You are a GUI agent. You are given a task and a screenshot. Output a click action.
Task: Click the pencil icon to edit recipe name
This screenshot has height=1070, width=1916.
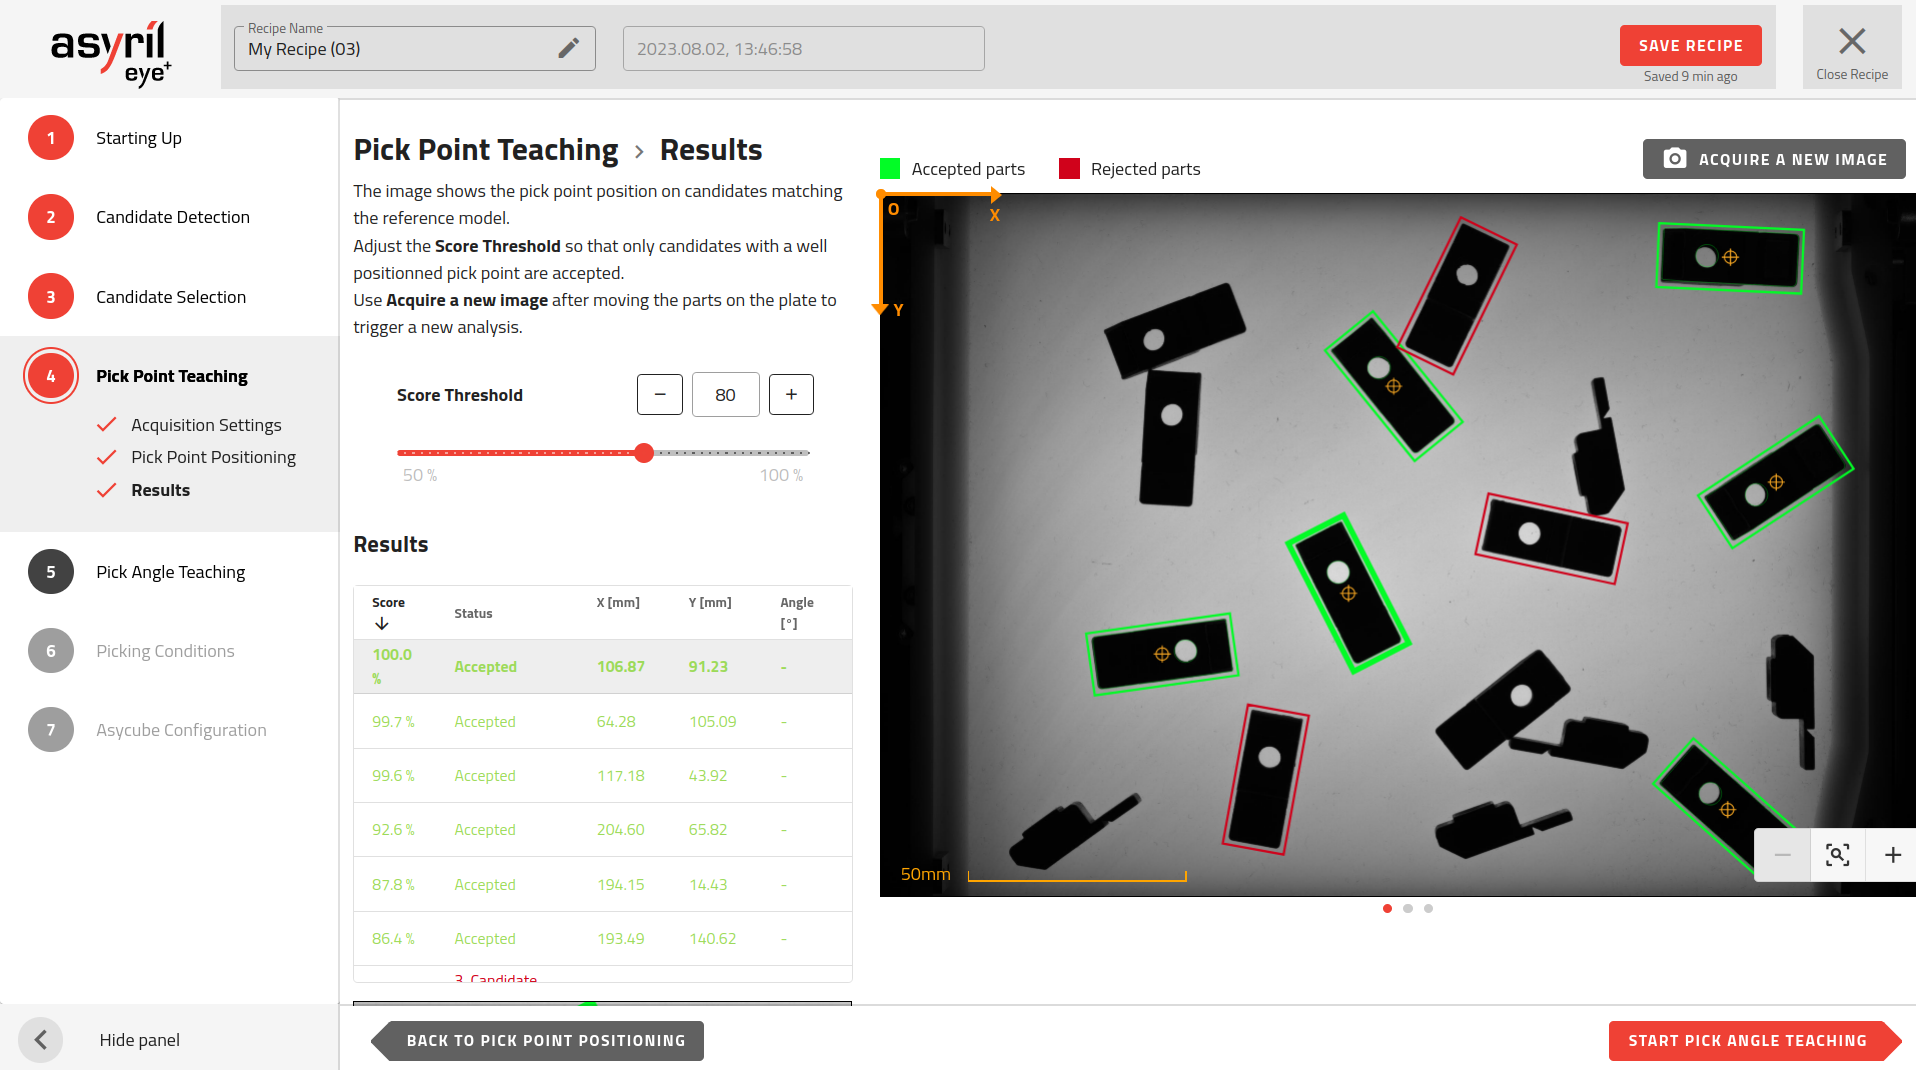[568, 48]
